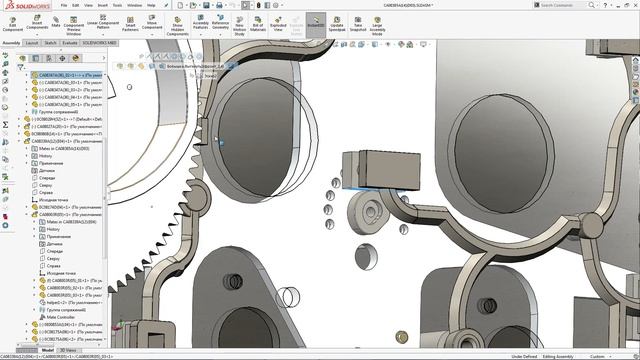Expand the Mates in CA08085A(14)(003) node
Image resolution: width=640 pixels, height=360 pixels.
[27, 149]
